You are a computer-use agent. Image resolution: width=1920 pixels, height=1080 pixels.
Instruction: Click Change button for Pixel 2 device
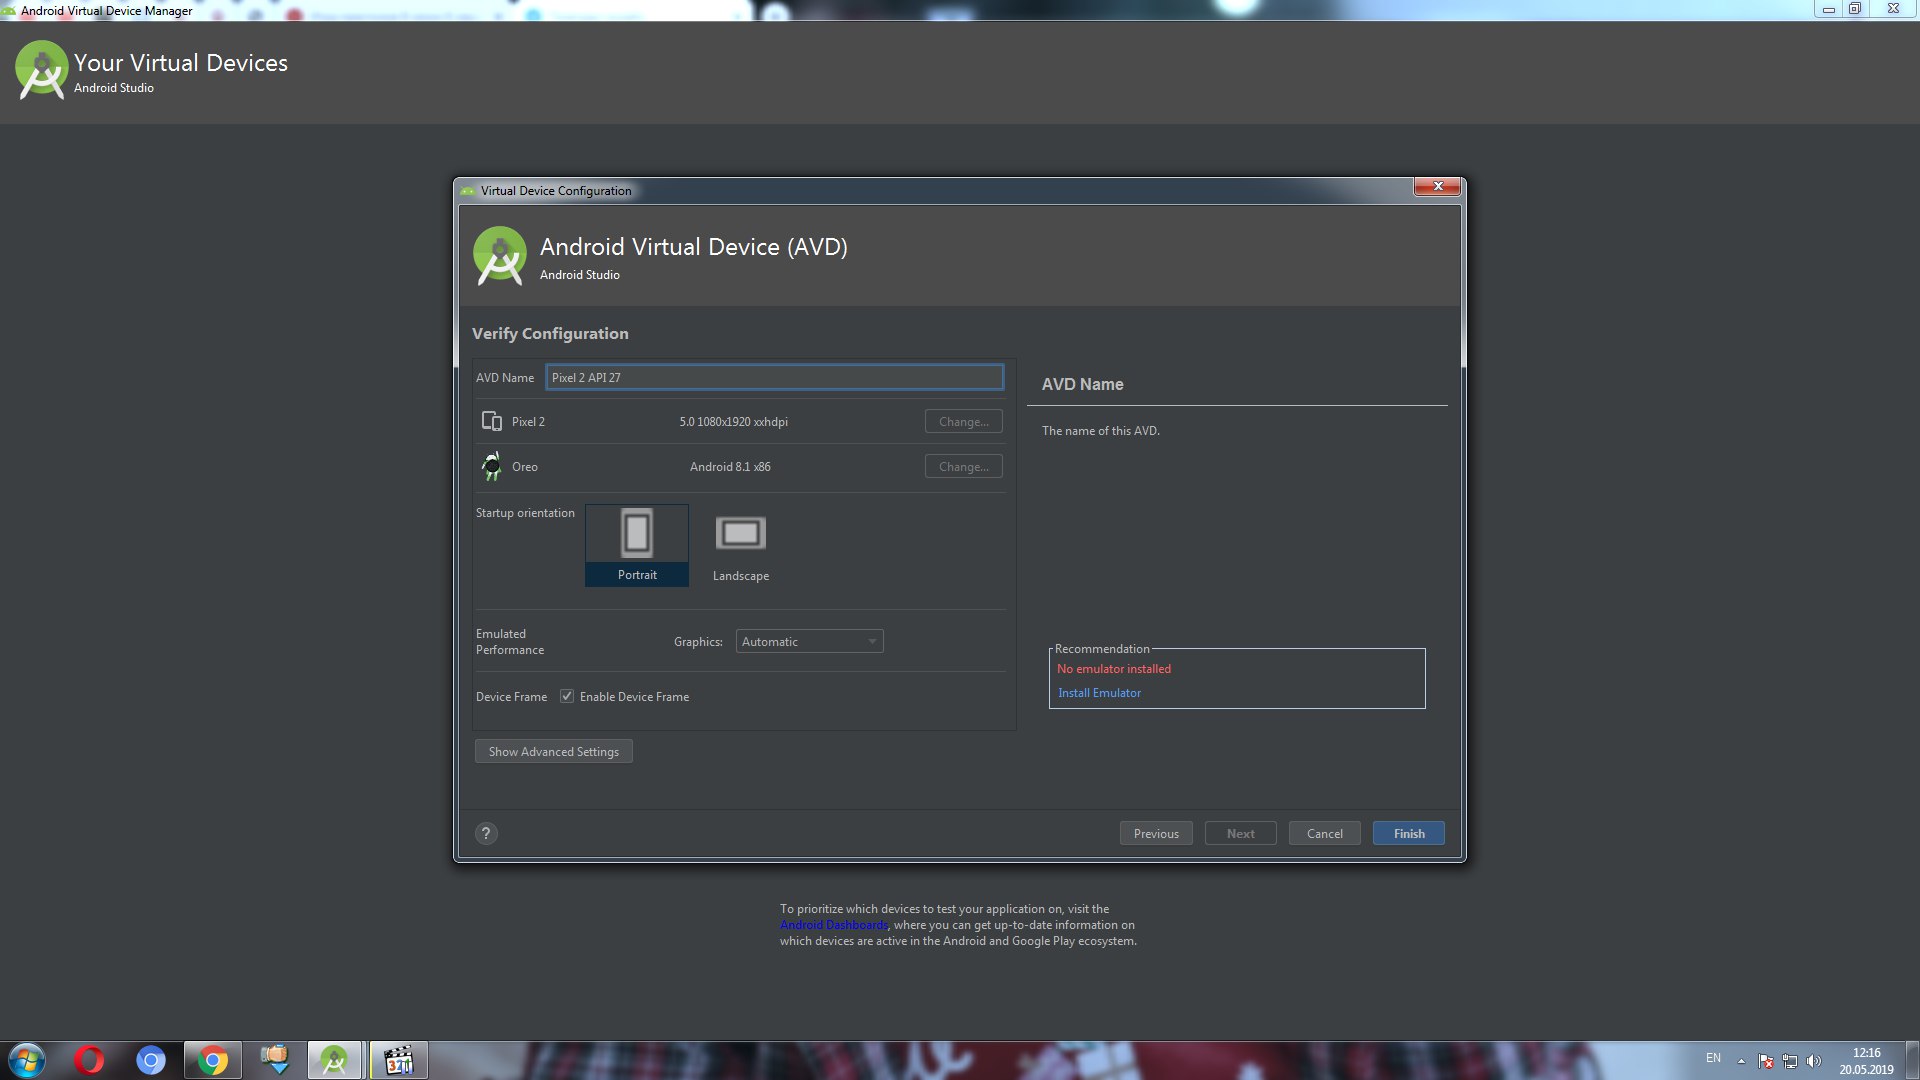tap(963, 421)
